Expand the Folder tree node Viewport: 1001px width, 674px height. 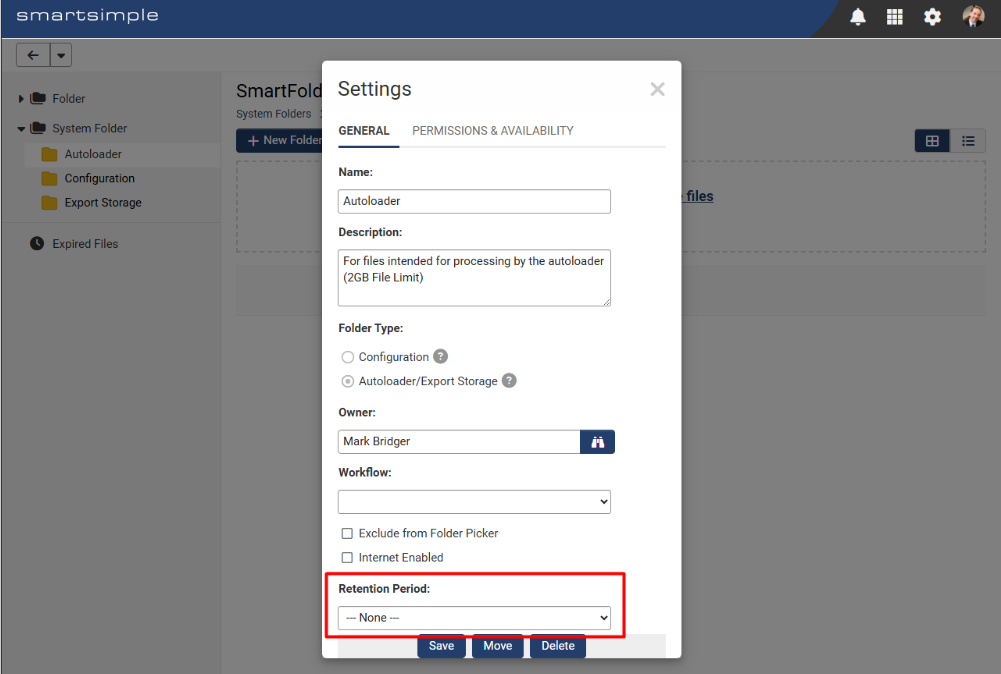[21, 99]
